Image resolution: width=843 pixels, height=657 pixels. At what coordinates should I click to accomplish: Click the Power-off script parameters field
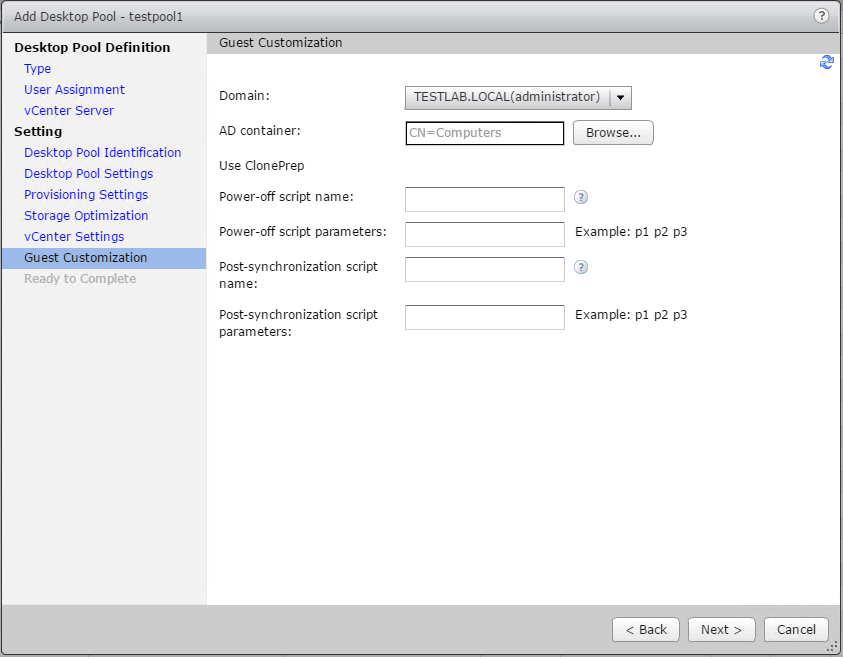(x=485, y=234)
